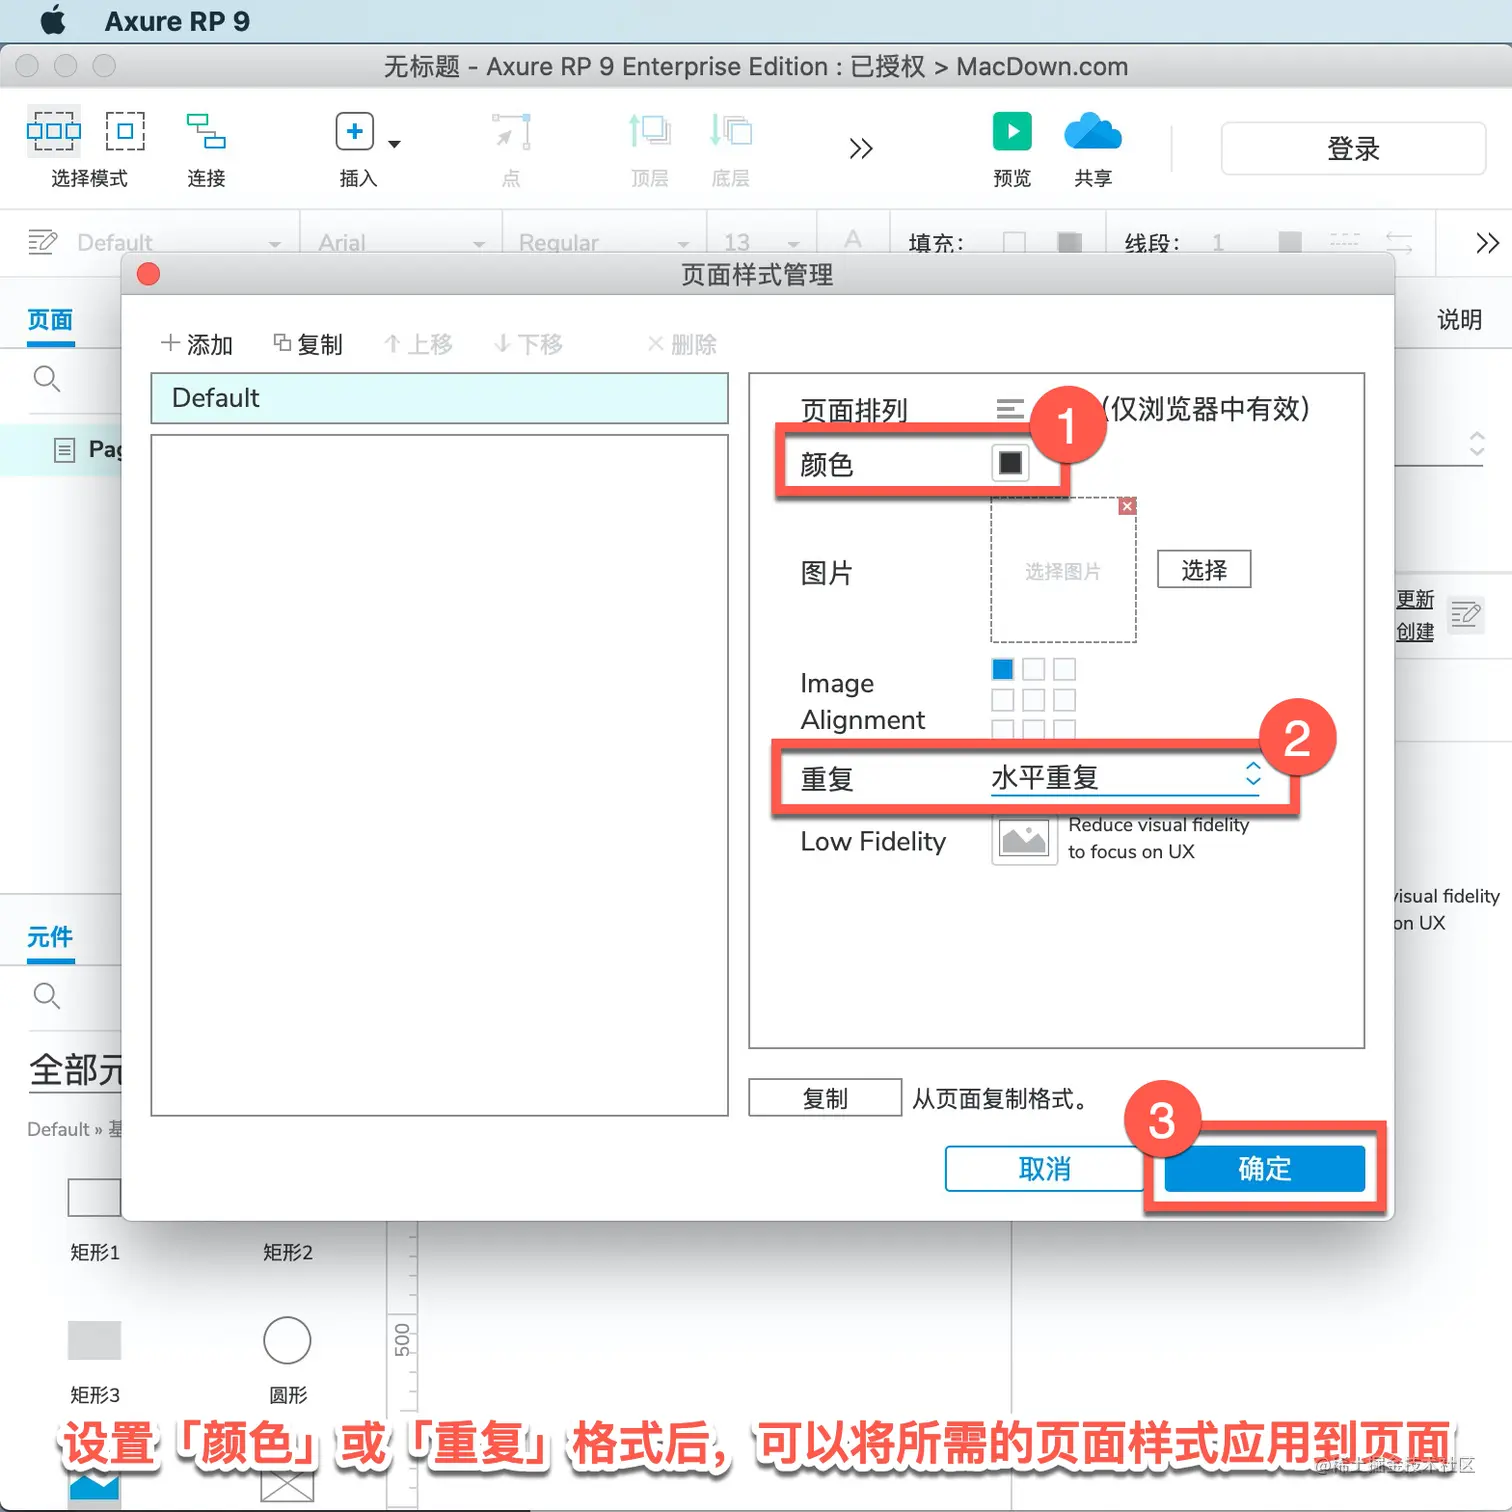Select center image alignment box

[x=1034, y=700]
